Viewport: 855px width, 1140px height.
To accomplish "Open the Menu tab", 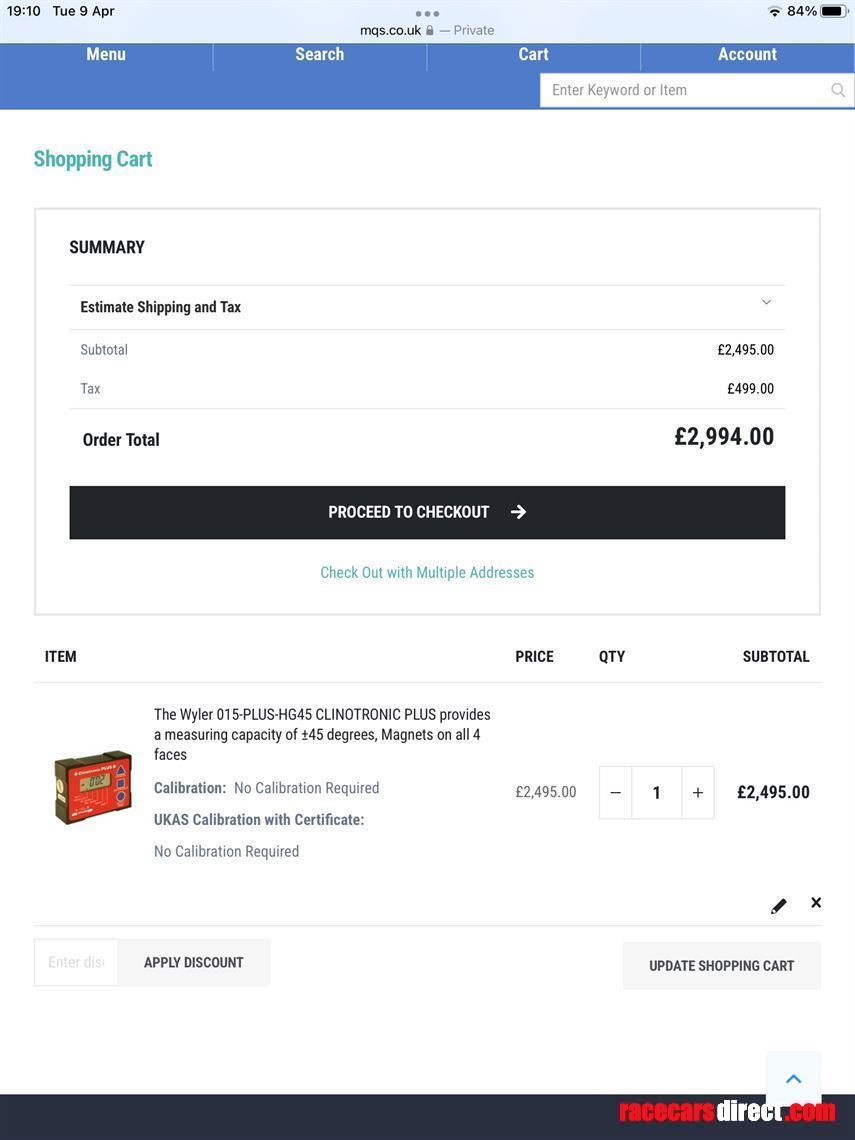I will pyautogui.click(x=106, y=54).
